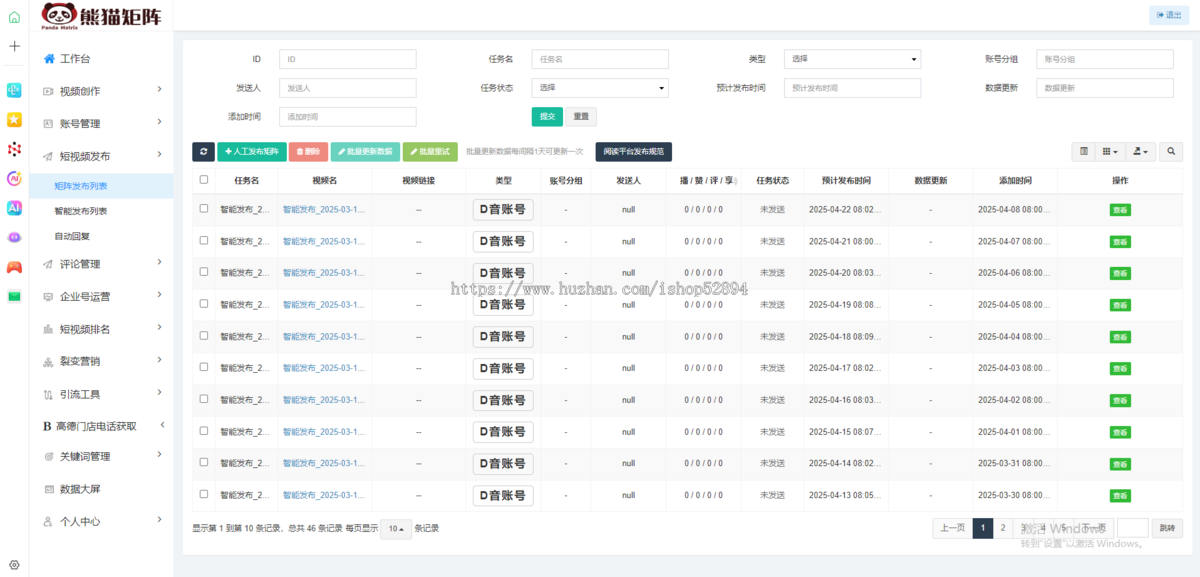This screenshot has width=1200, height=577.
Task: Open the red gamepad app icon
Action: (x=14, y=267)
